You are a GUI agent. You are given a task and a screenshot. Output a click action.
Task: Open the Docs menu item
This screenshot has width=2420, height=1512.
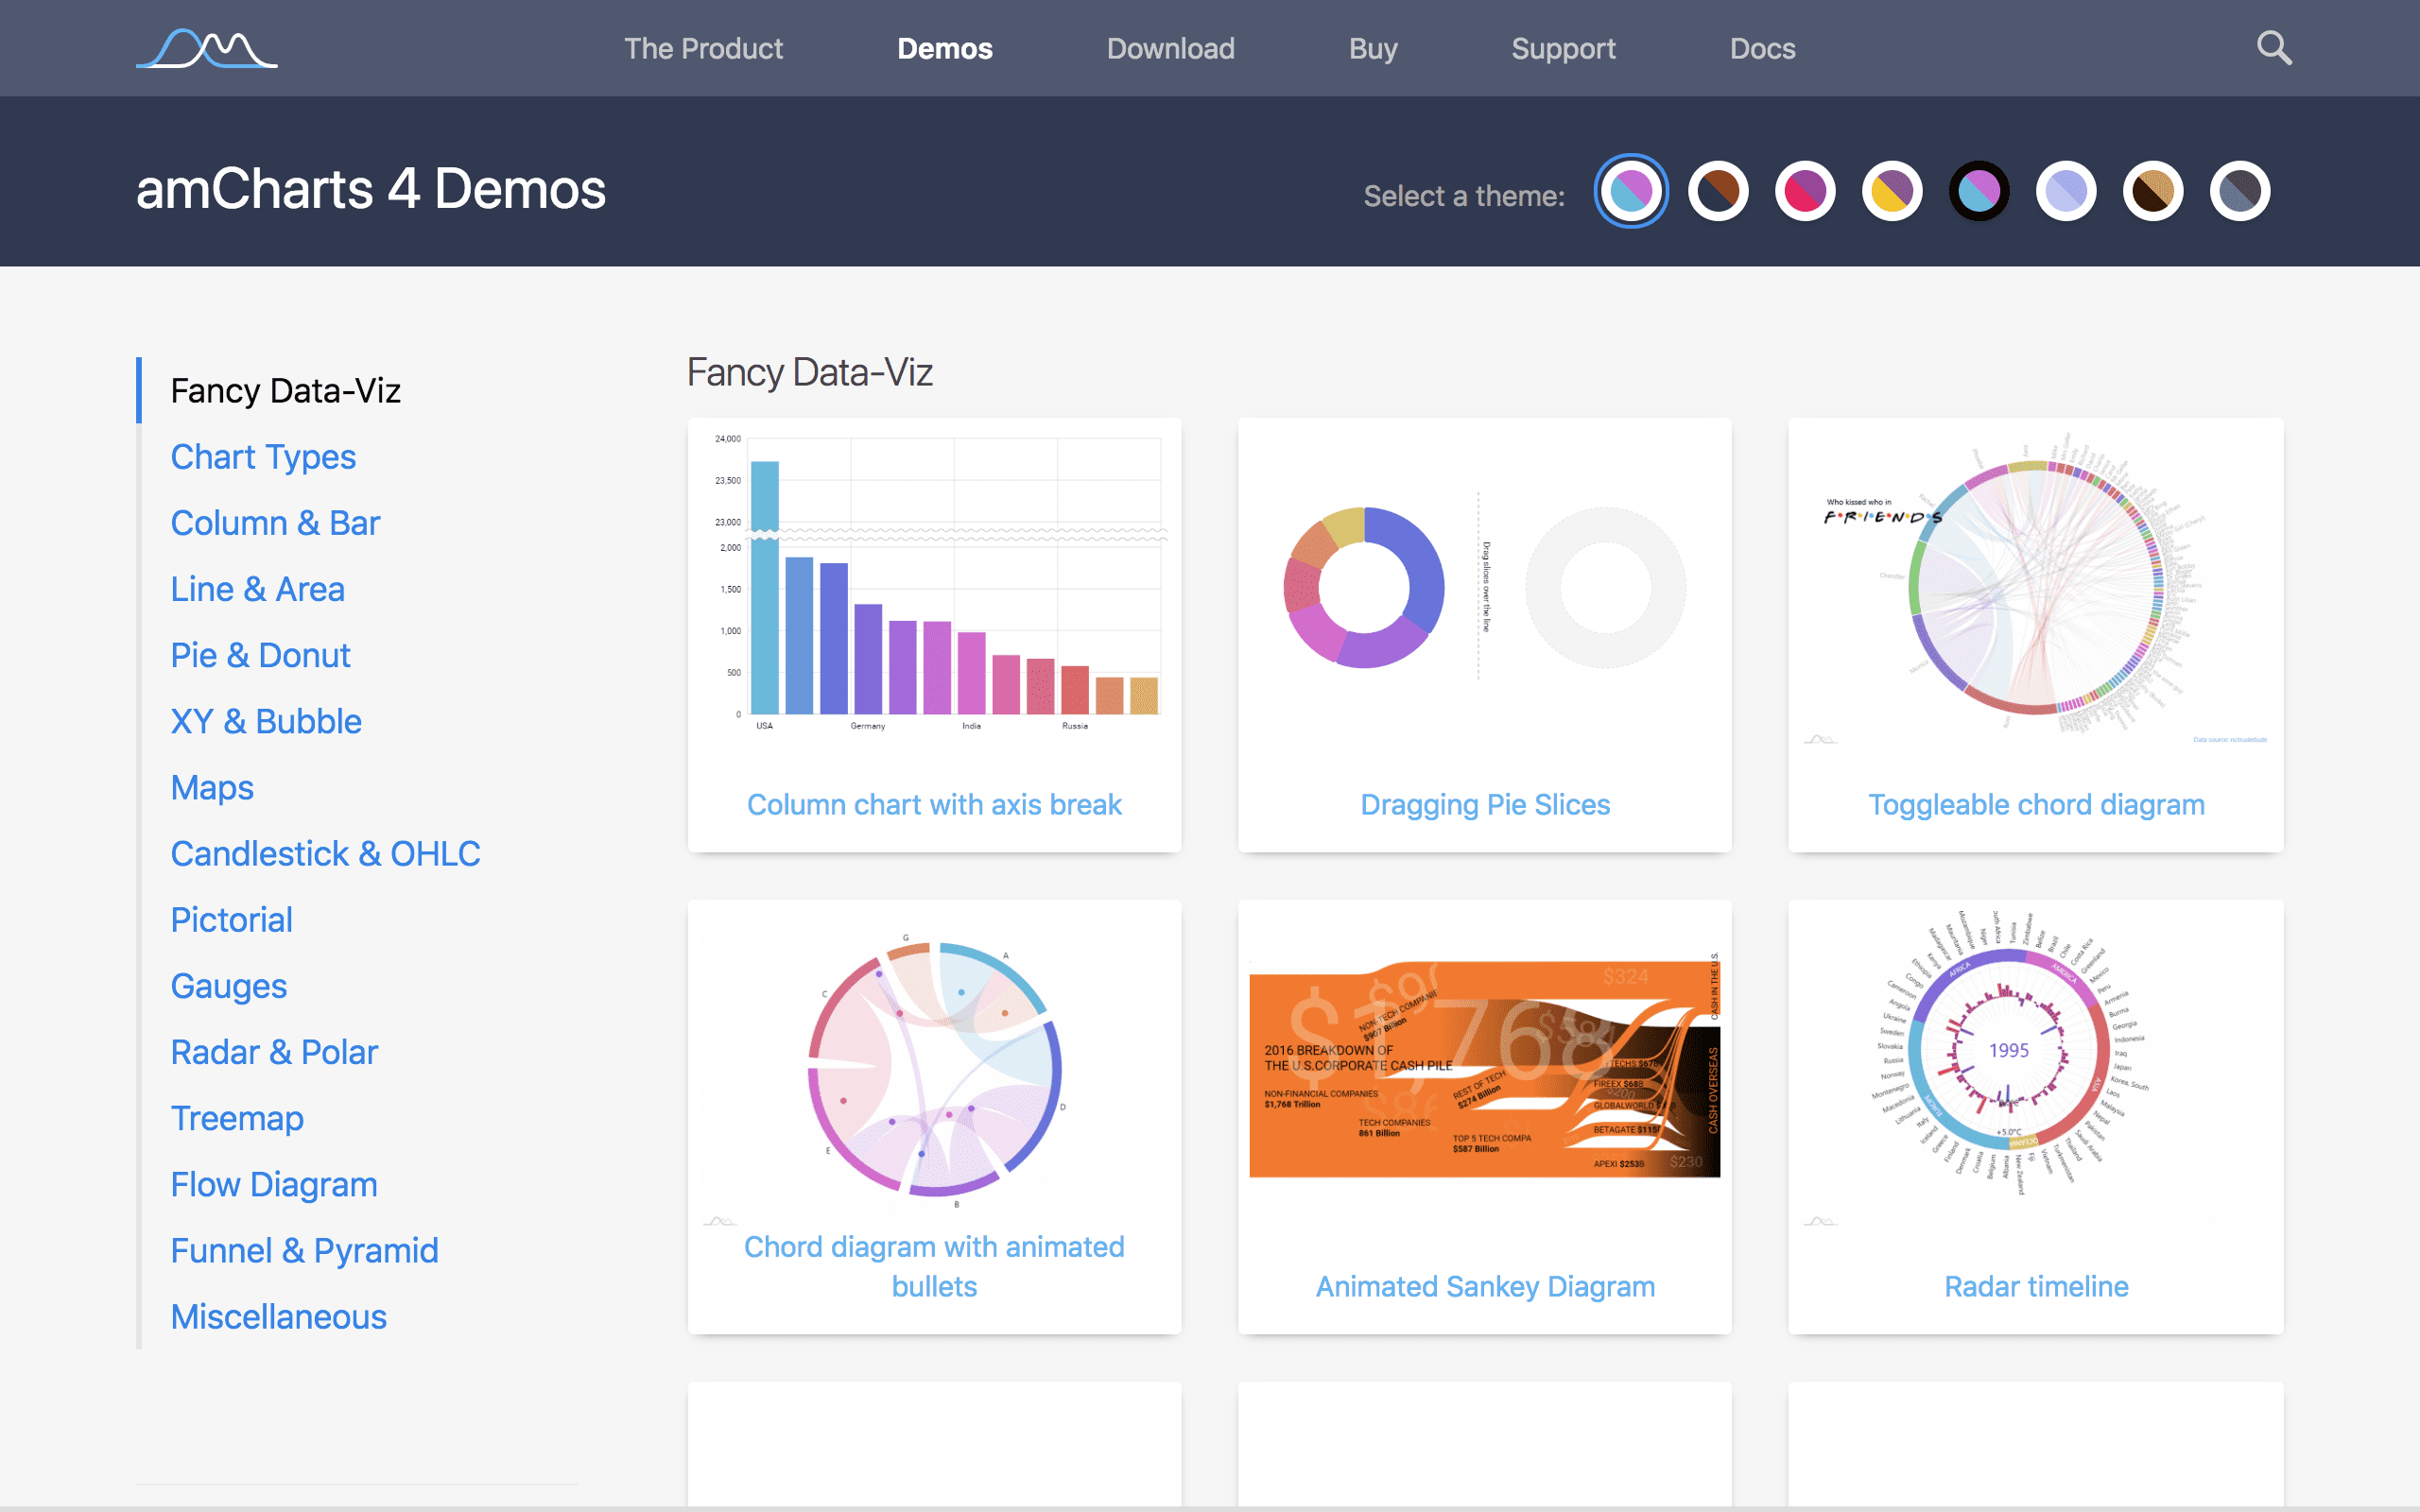1762,48
